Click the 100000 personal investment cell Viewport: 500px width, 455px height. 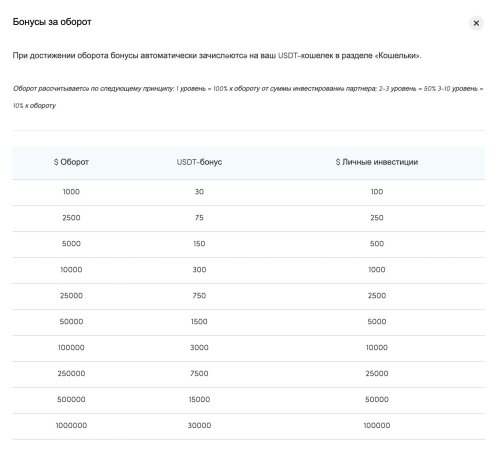coord(377,425)
